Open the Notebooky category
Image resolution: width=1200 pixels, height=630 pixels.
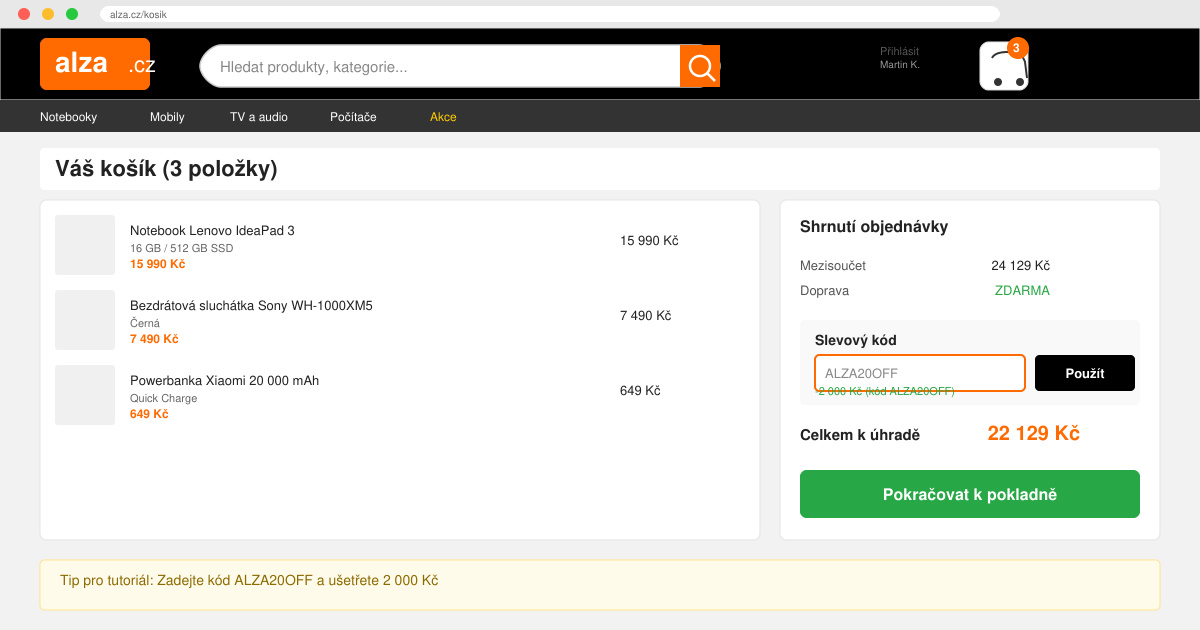click(69, 117)
